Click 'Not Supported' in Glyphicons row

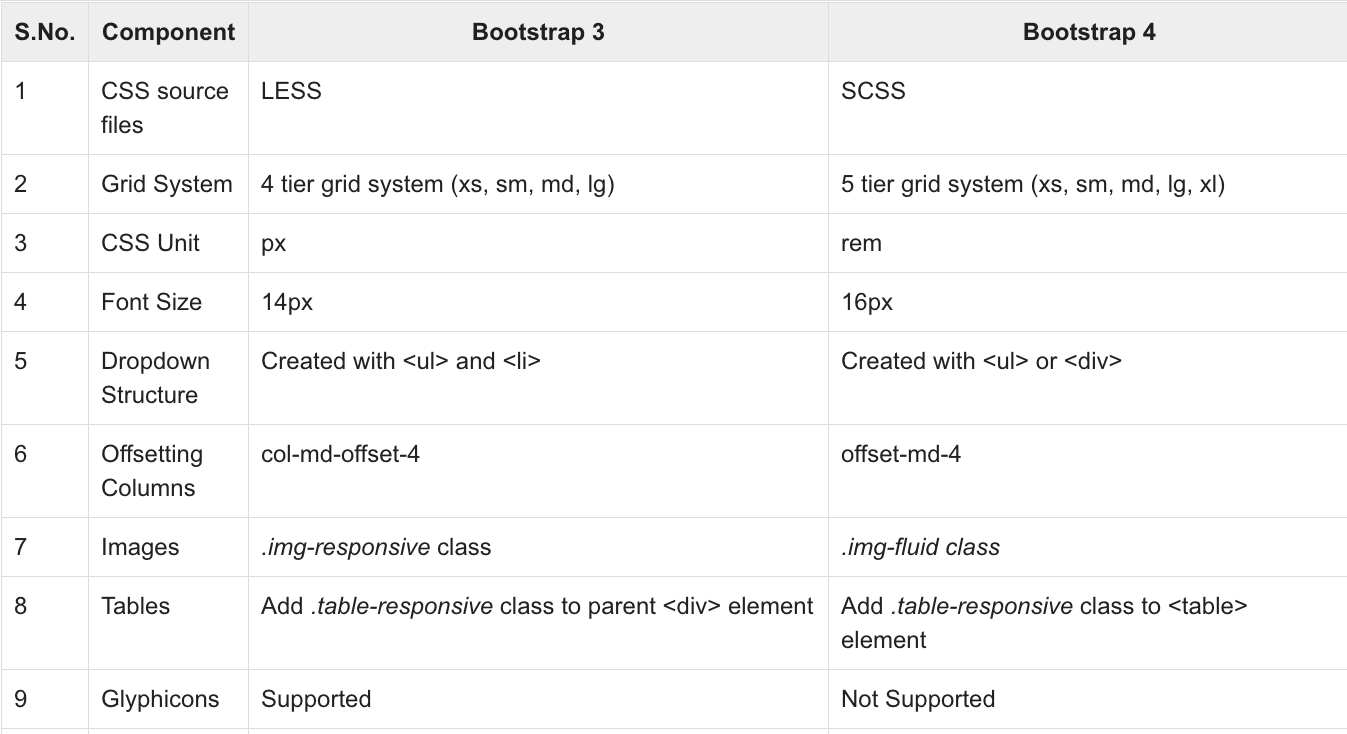[918, 699]
